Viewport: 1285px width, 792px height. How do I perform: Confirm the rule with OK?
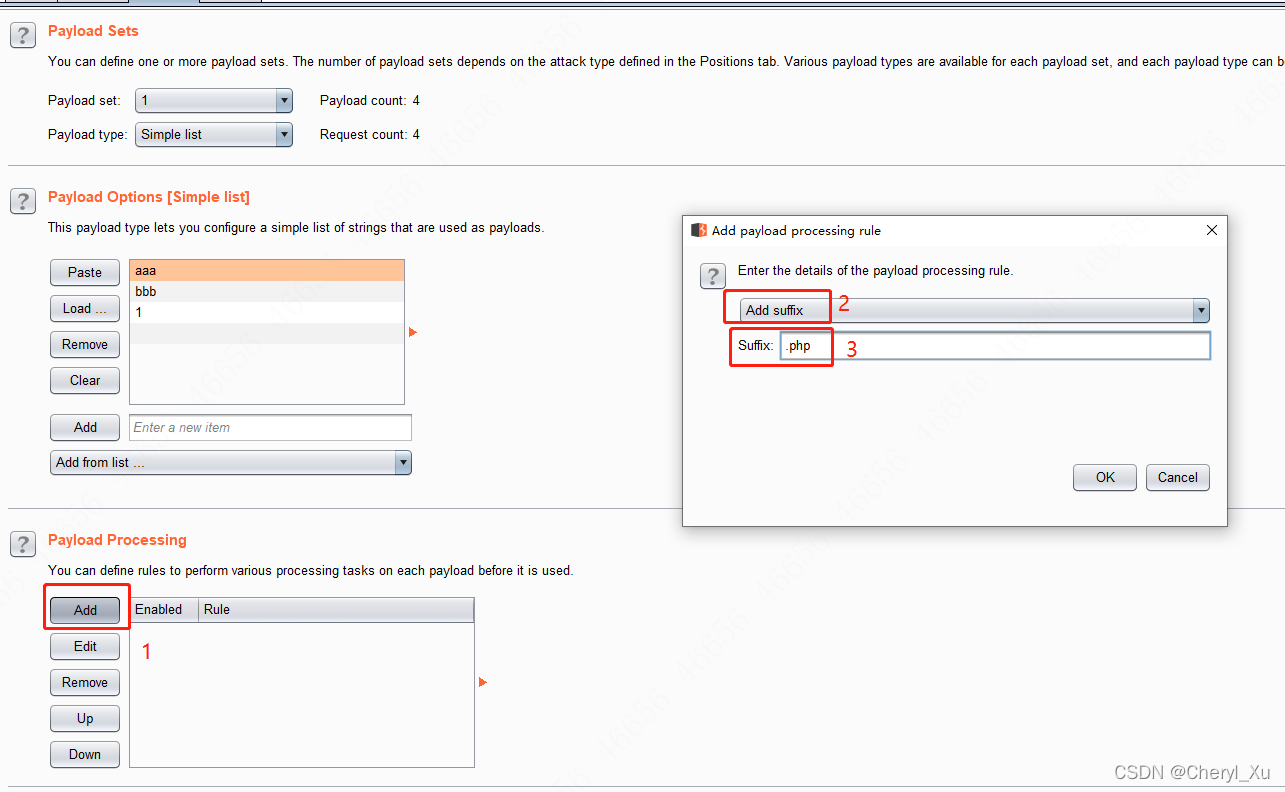[x=1105, y=477]
